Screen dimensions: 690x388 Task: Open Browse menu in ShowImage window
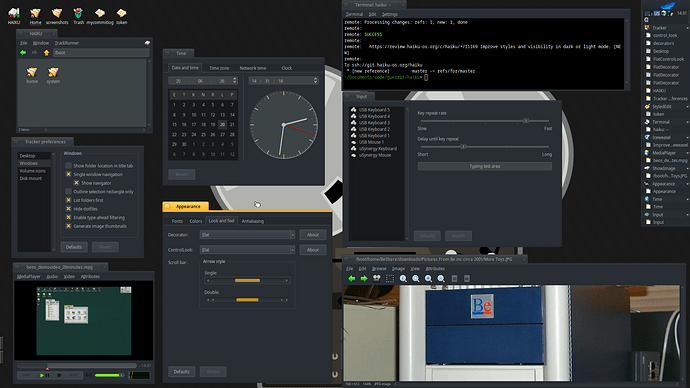(379, 269)
